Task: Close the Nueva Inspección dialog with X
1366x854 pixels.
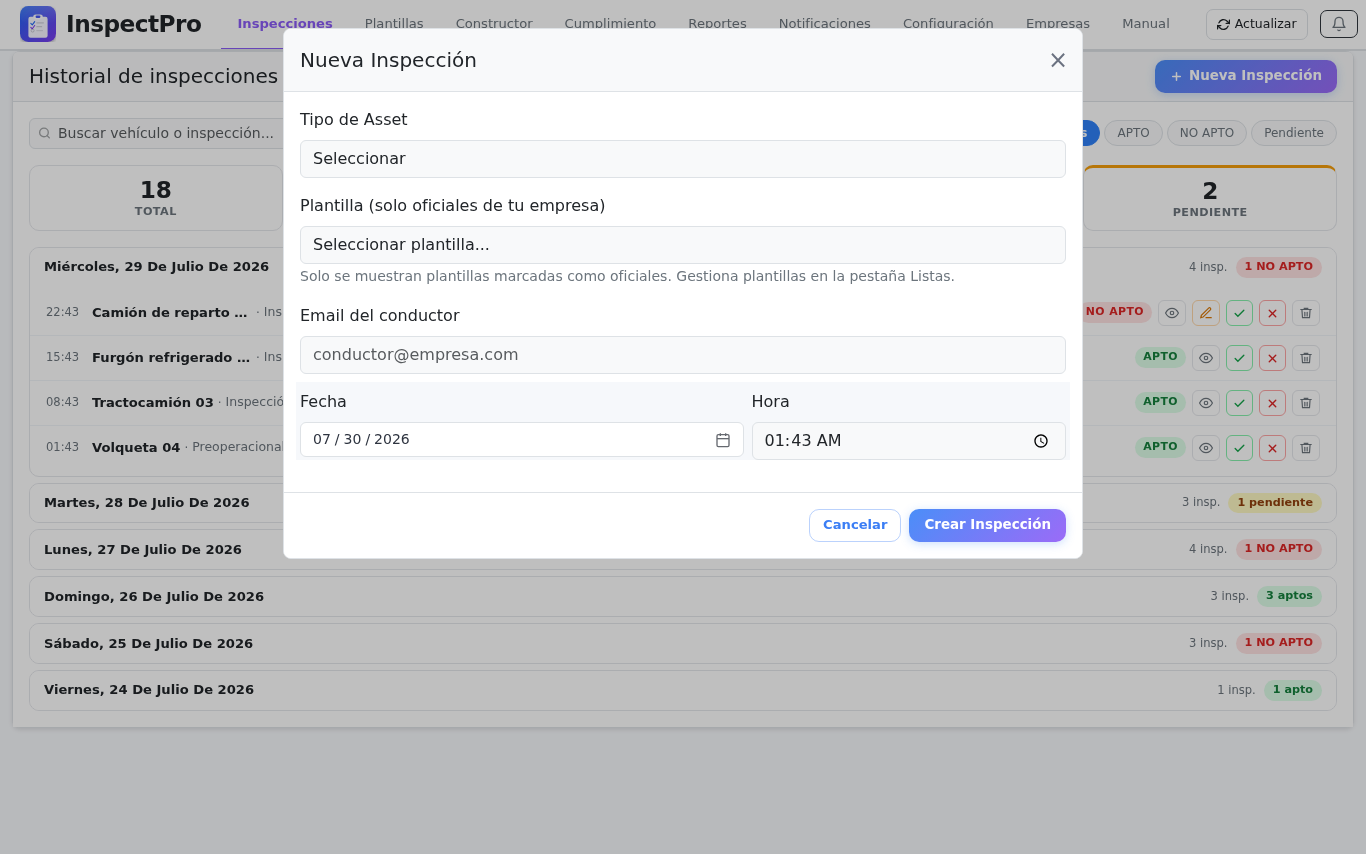Action: (1058, 60)
